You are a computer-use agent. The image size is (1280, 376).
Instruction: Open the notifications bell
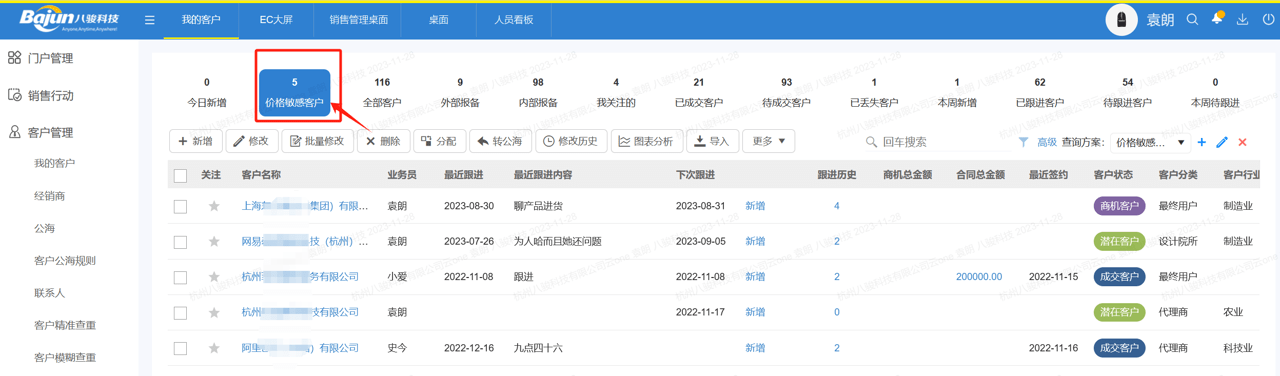click(x=1217, y=19)
